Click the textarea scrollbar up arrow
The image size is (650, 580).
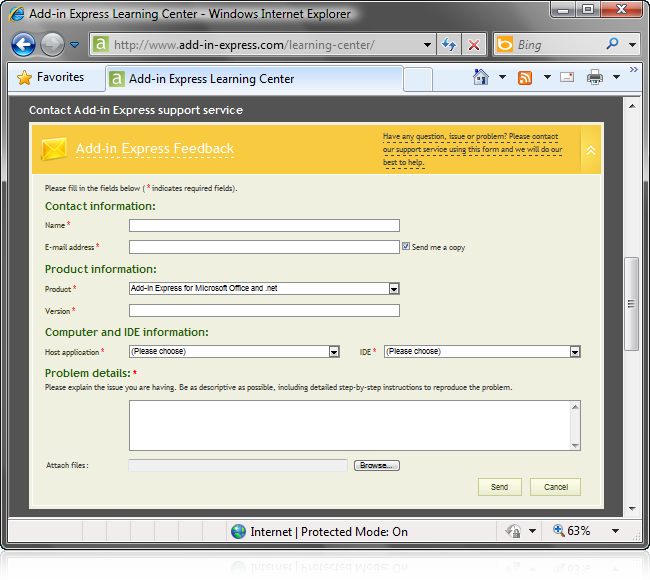click(575, 407)
